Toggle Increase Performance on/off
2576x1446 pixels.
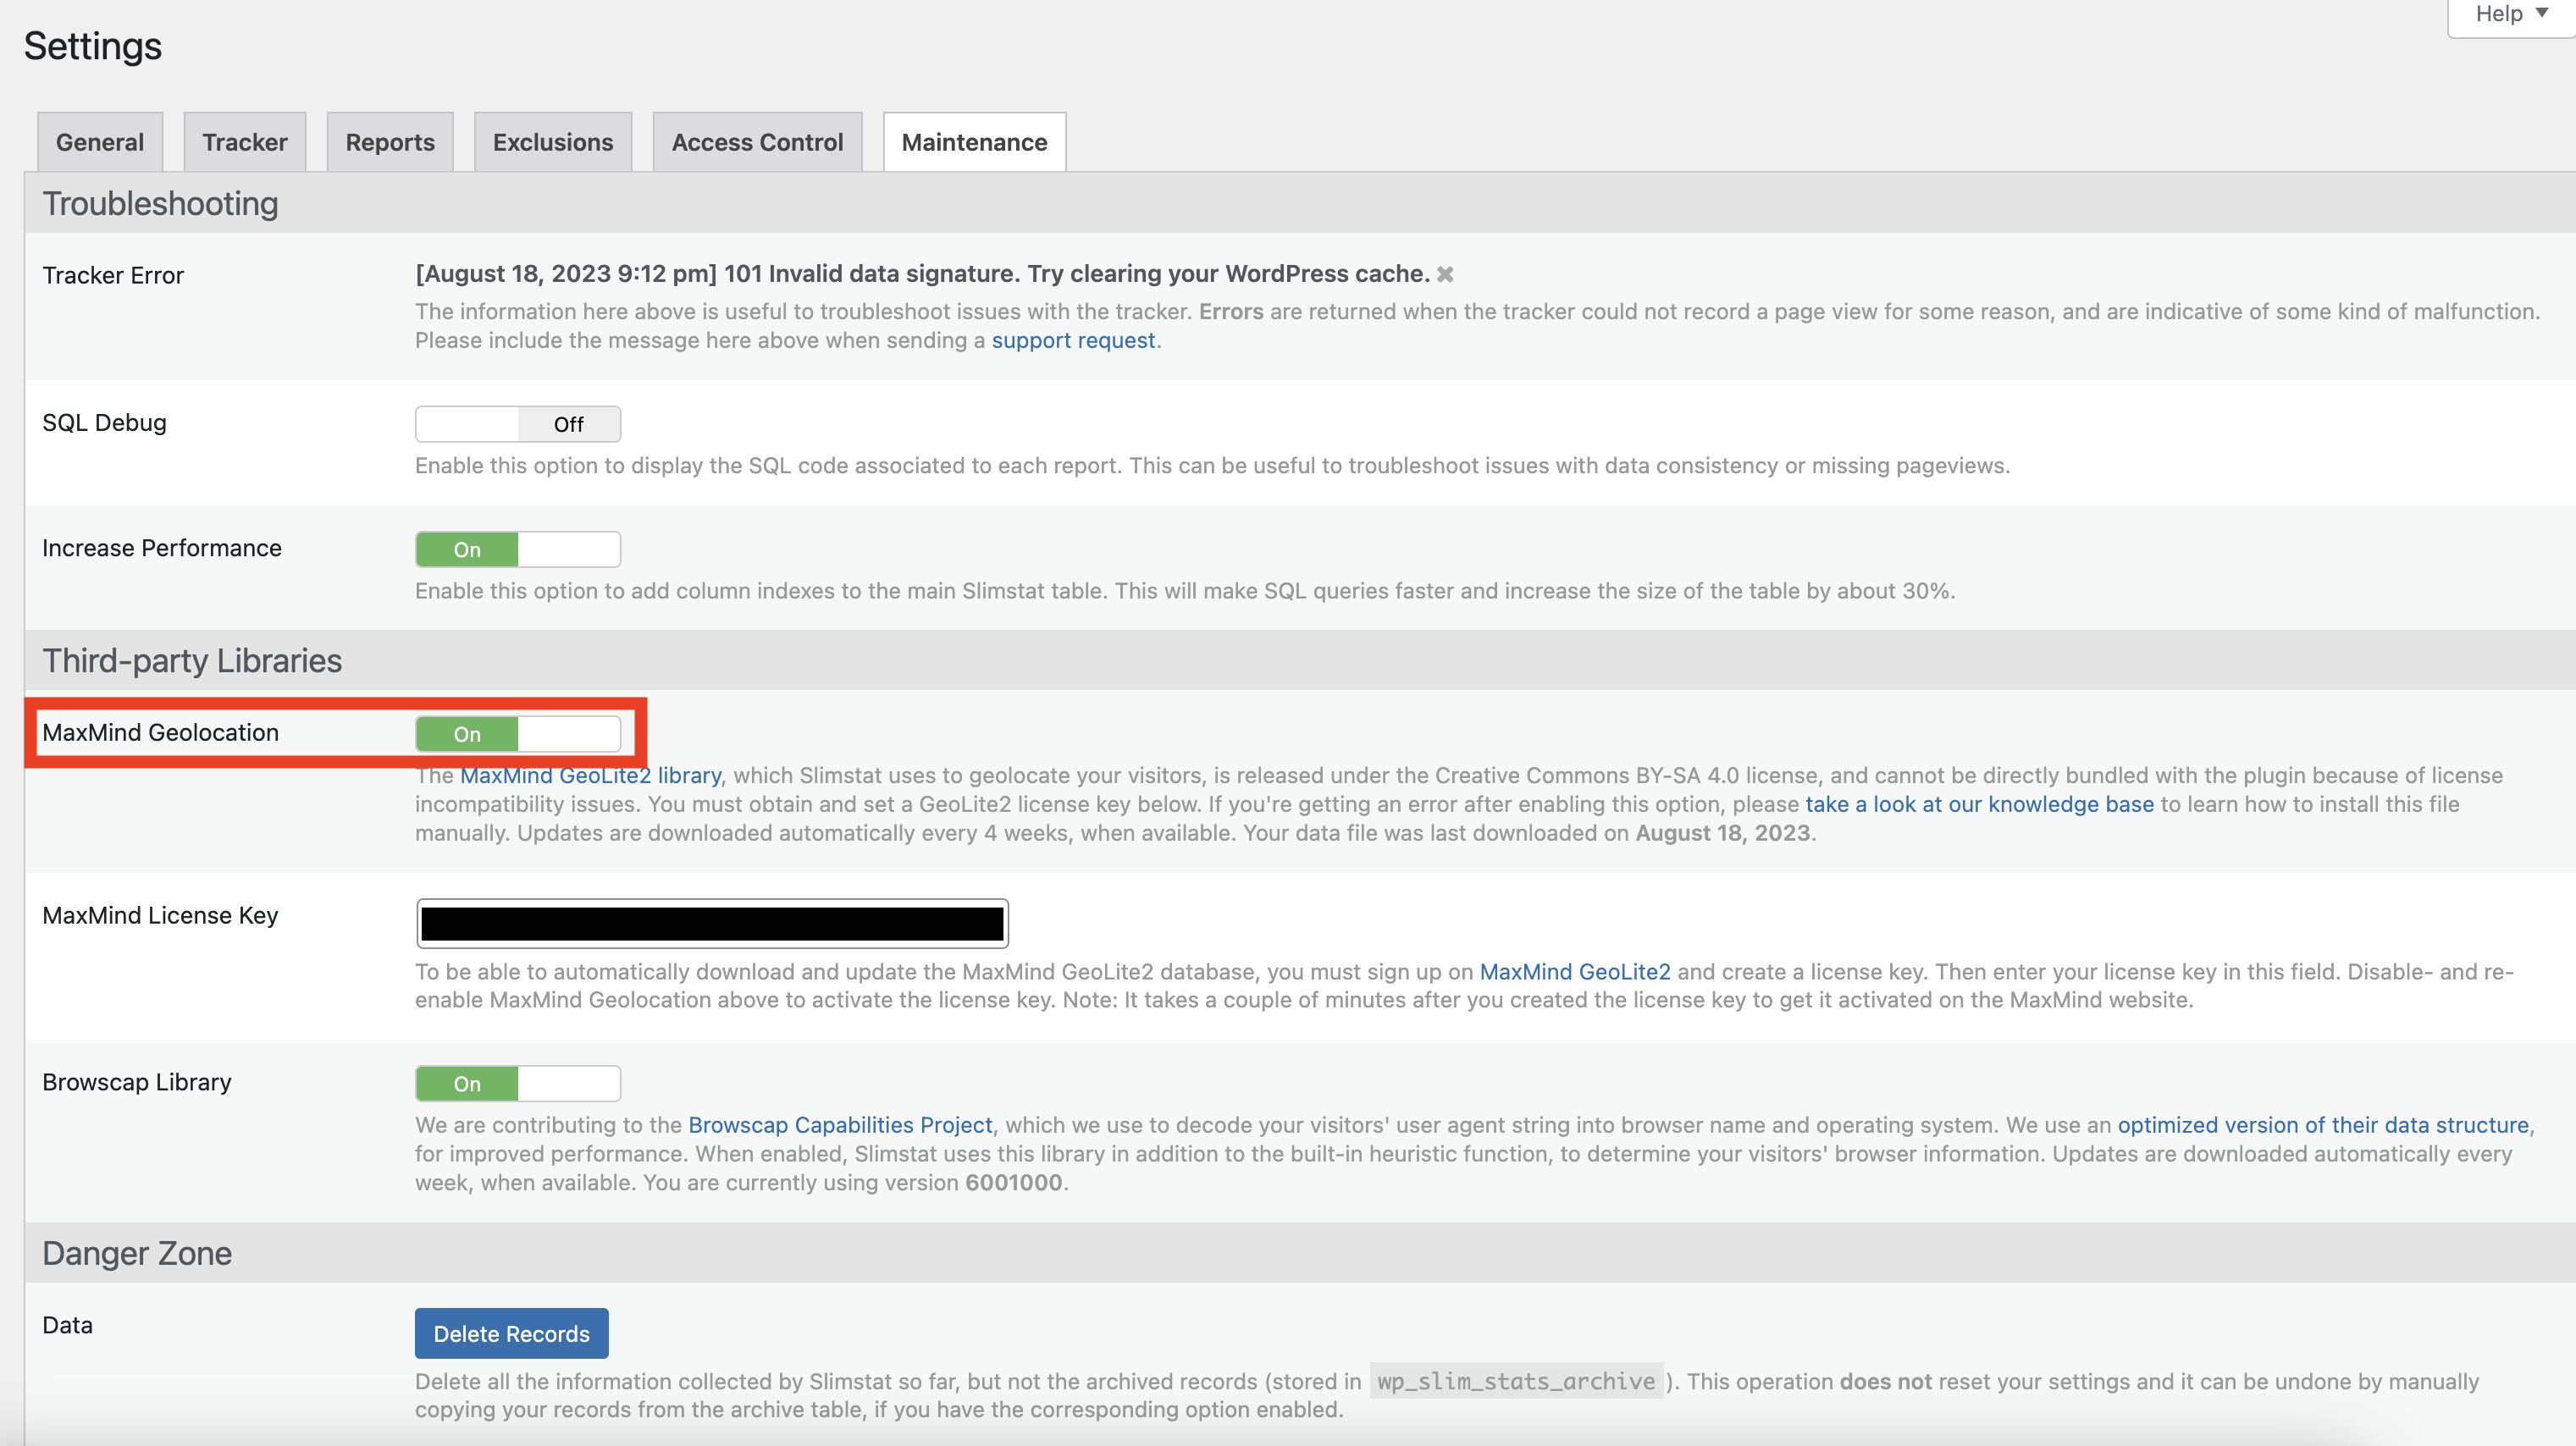point(517,548)
